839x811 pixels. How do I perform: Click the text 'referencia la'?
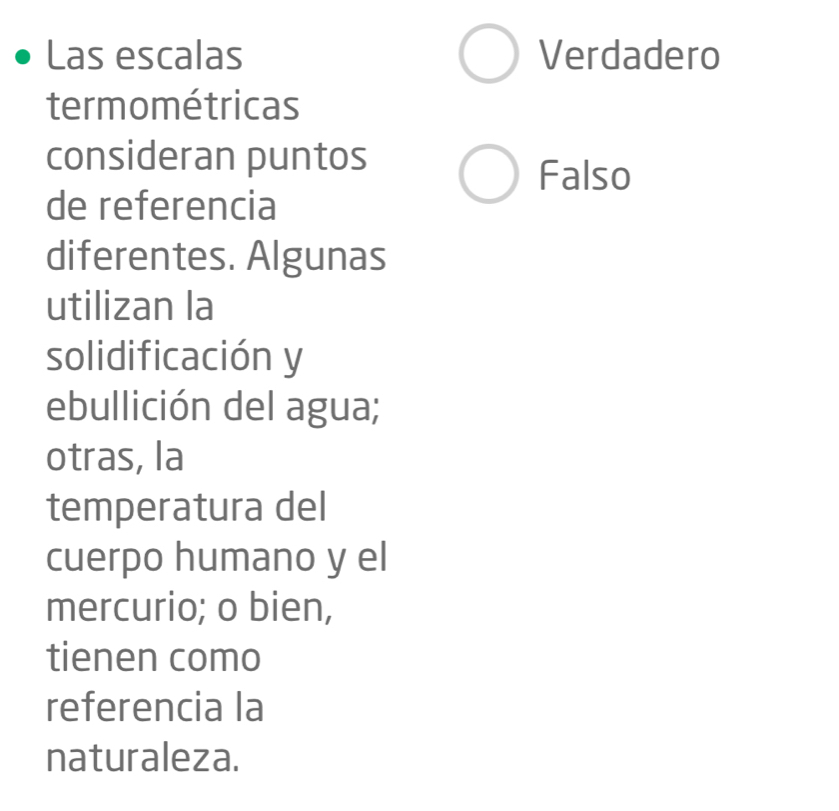coord(155,708)
